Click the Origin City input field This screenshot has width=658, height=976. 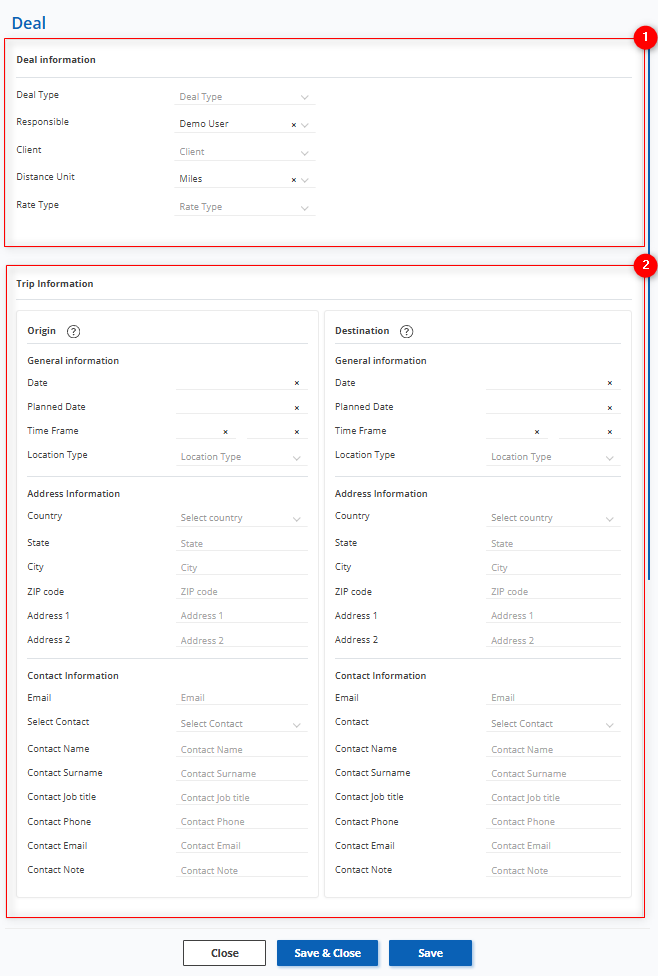click(241, 568)
